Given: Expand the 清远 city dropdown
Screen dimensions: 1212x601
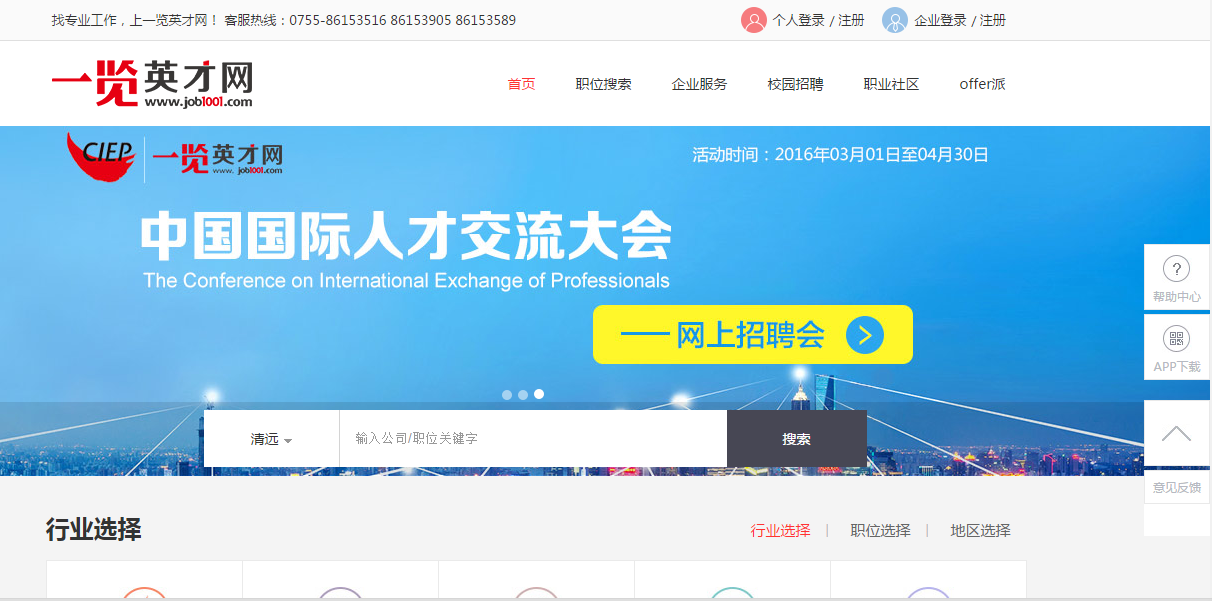Looking at the screenshot, I should point(271,439).
